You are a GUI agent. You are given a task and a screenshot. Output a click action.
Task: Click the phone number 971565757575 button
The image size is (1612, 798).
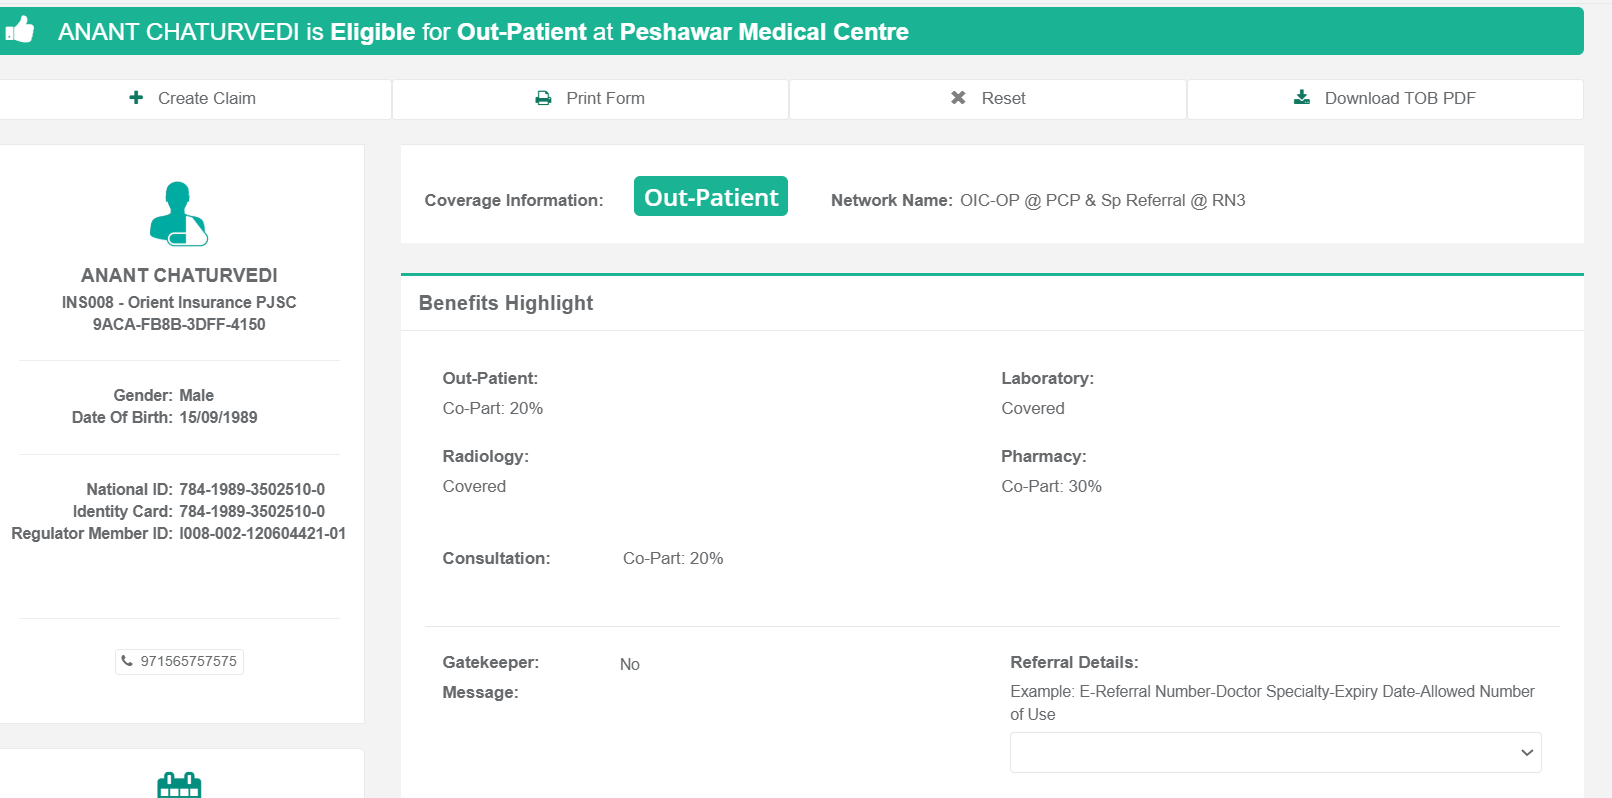point(180,661)
